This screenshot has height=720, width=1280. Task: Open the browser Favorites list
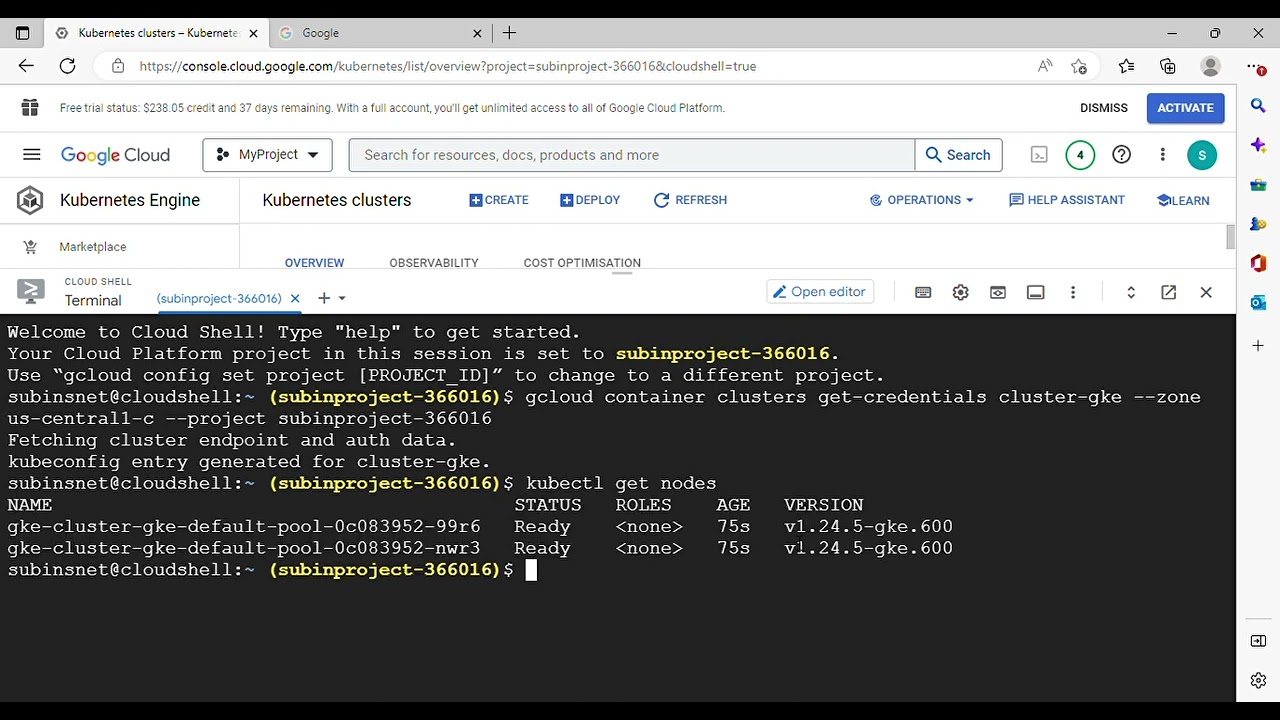1126,66
